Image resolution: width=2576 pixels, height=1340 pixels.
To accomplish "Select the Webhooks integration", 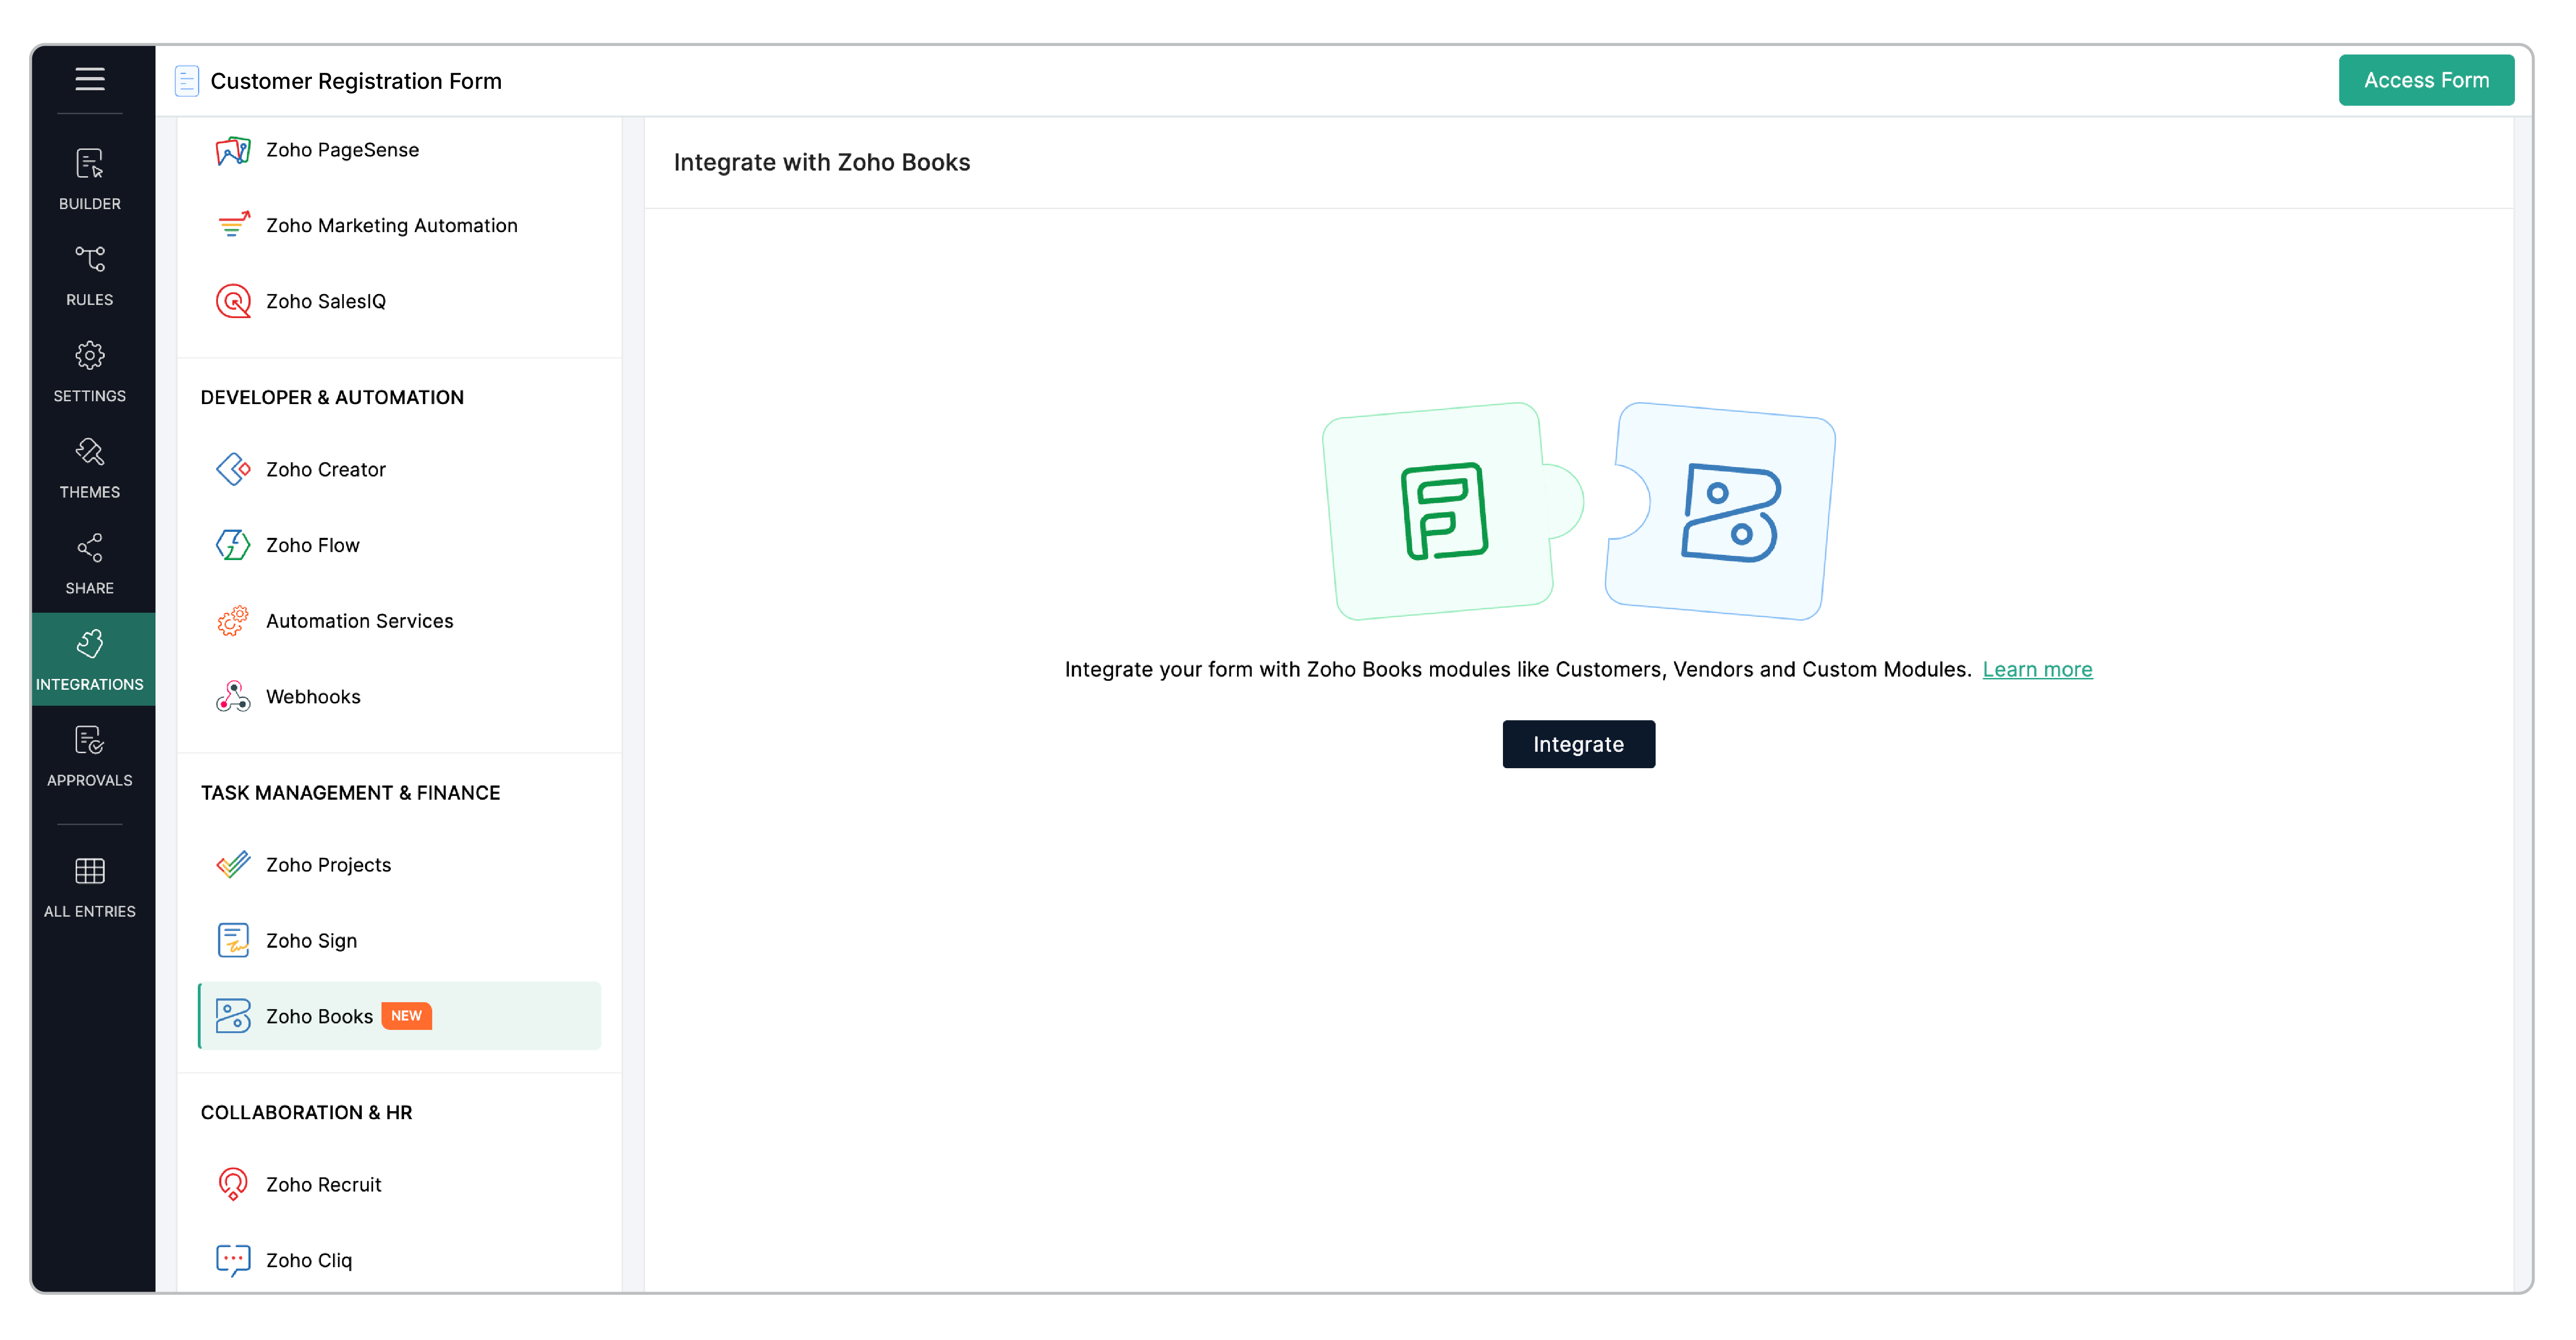I will pyautogui.click(x=313, y=697).
